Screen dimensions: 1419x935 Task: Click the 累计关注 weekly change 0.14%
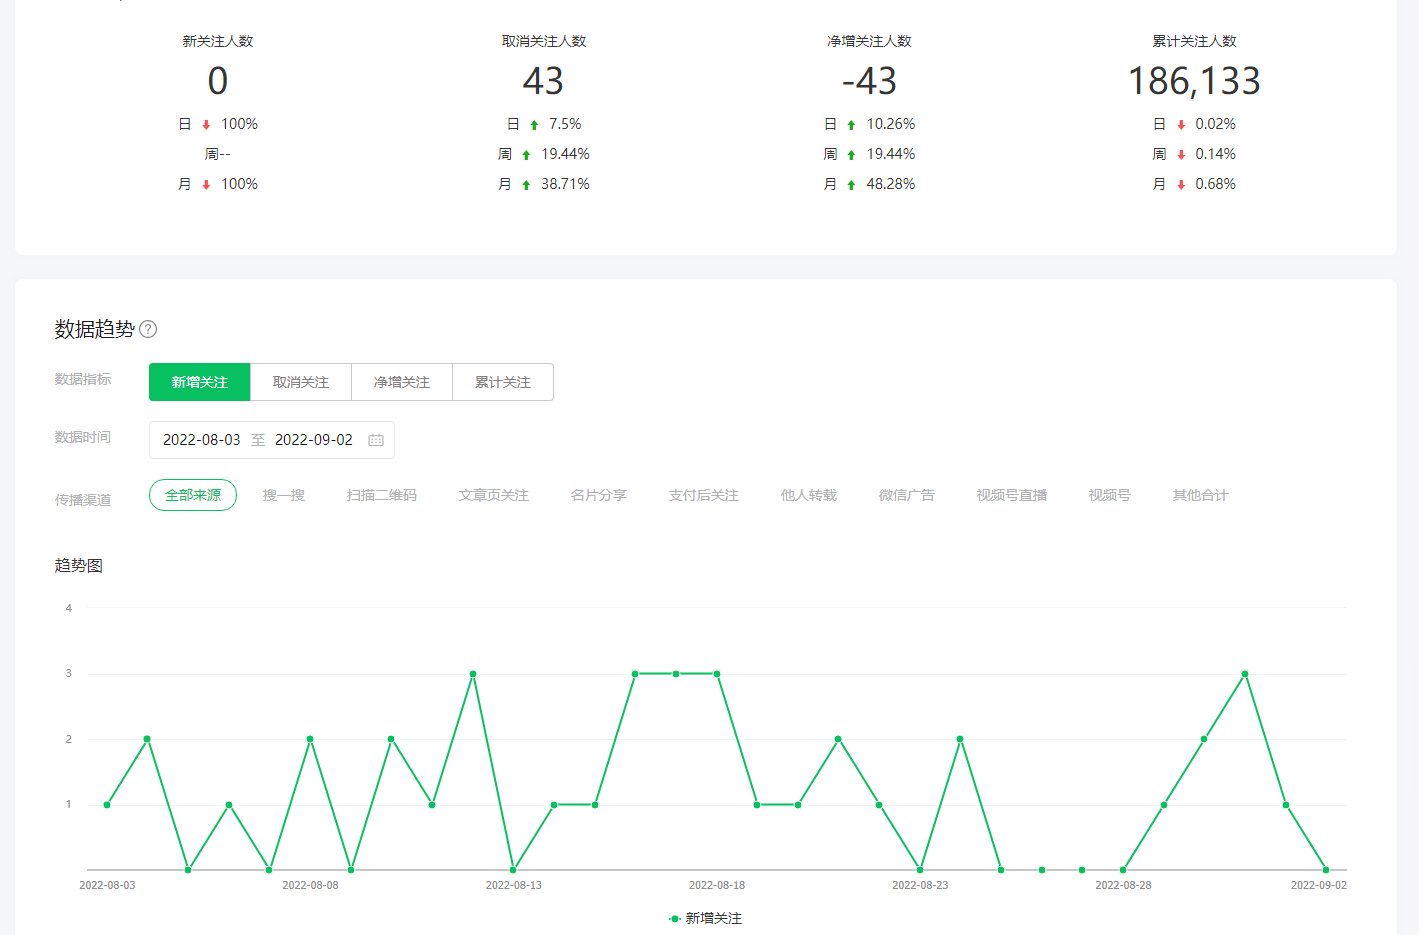(x=1216, y=154)
